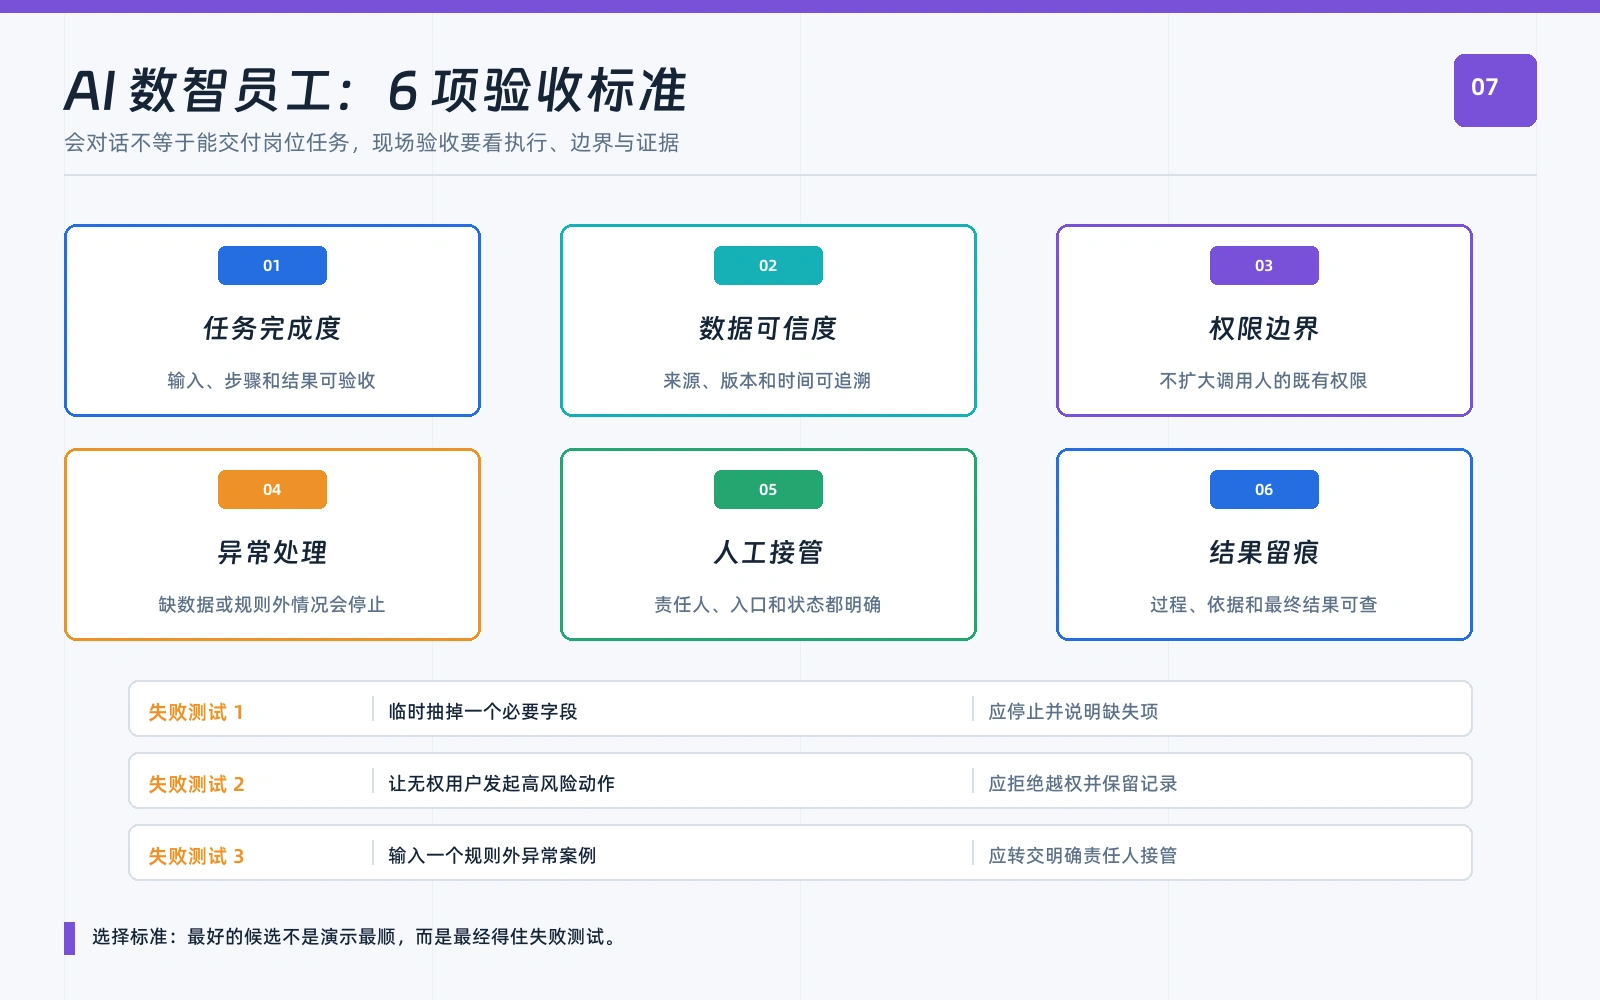Click the text 让无权用户发起高风险动作
The height and width of the screenshot is (1000, 1600).
[x=502, y=783]
